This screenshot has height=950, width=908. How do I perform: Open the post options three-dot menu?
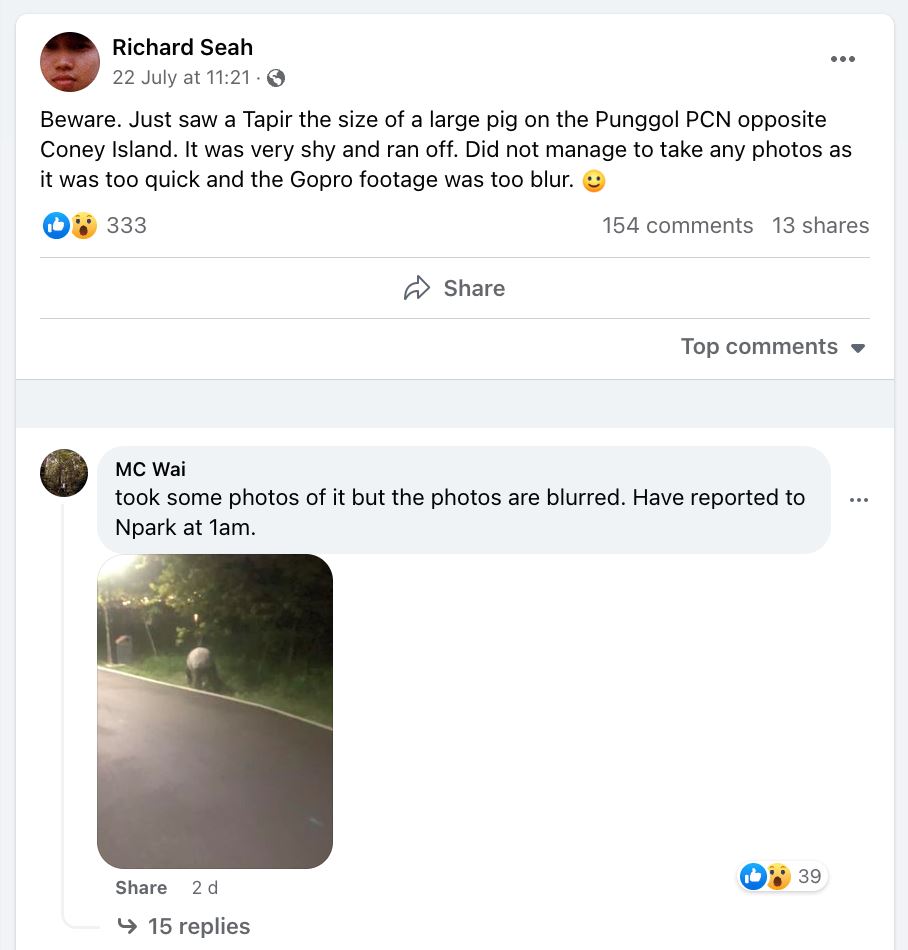coord(843,60)
